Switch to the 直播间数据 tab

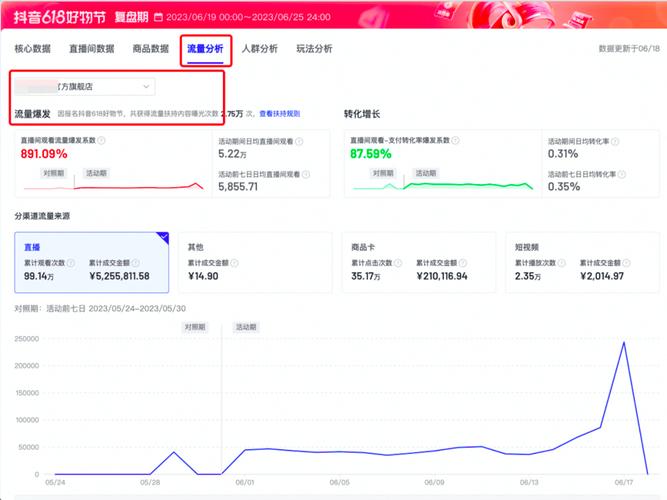coord(92,49)
